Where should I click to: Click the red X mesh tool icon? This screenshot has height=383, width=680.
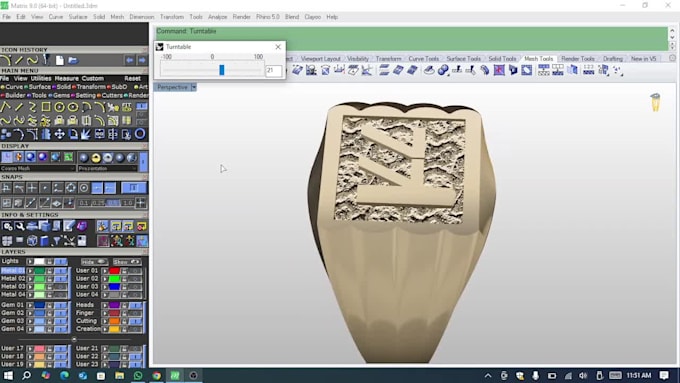[499, 70]
